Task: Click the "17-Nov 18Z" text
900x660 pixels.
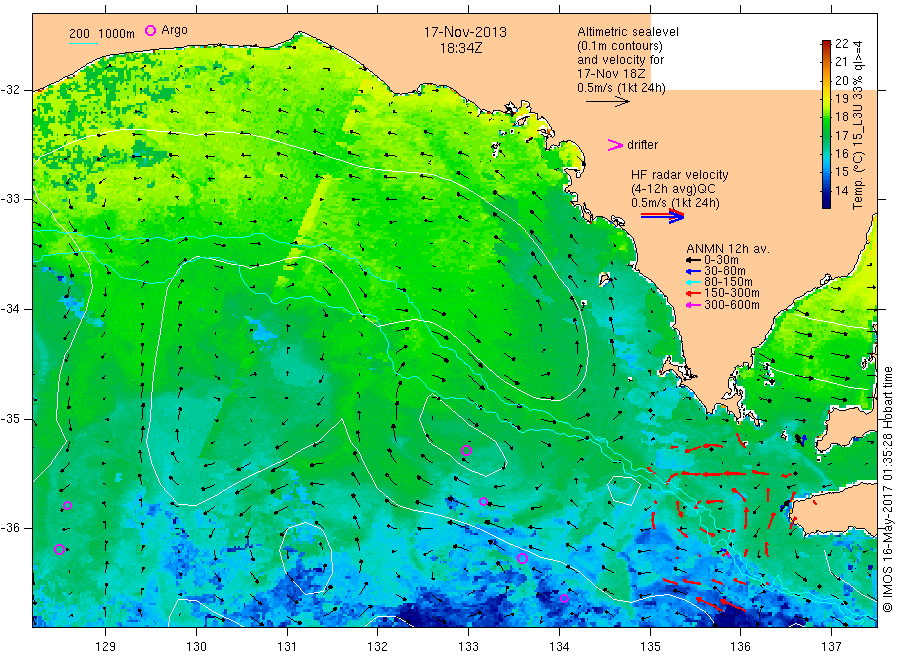Action: (611, 74)
